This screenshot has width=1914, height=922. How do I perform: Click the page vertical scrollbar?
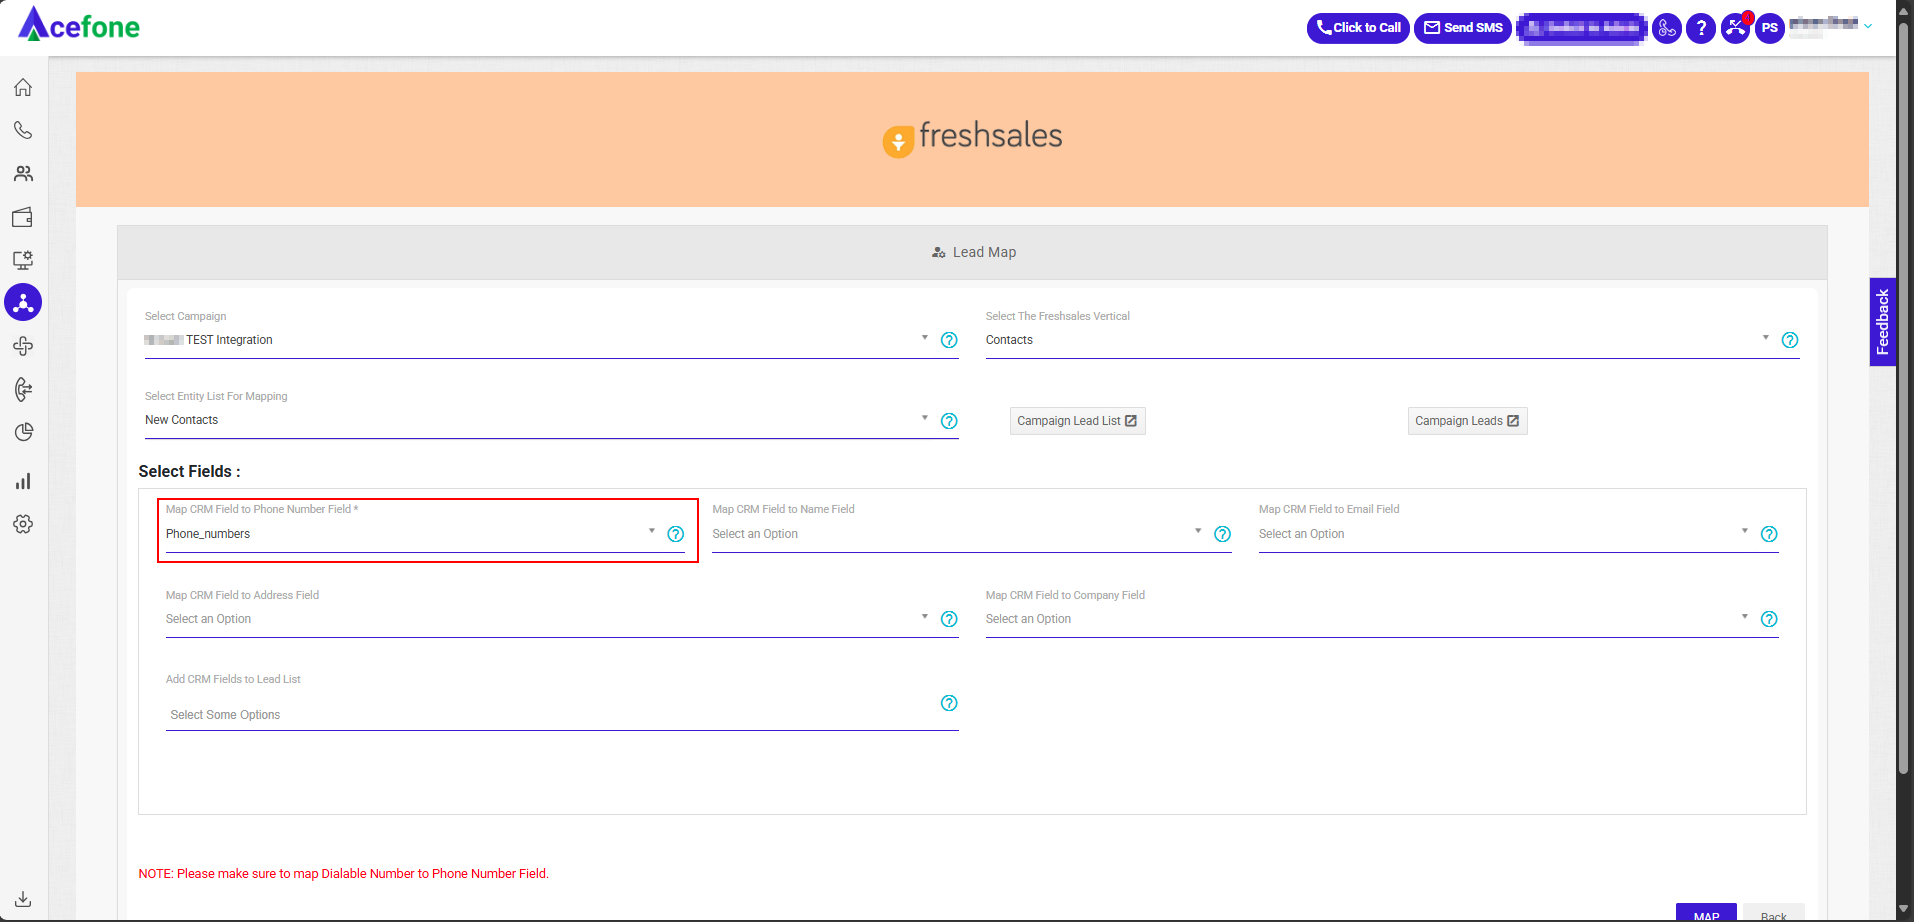tap(1904, 400)
